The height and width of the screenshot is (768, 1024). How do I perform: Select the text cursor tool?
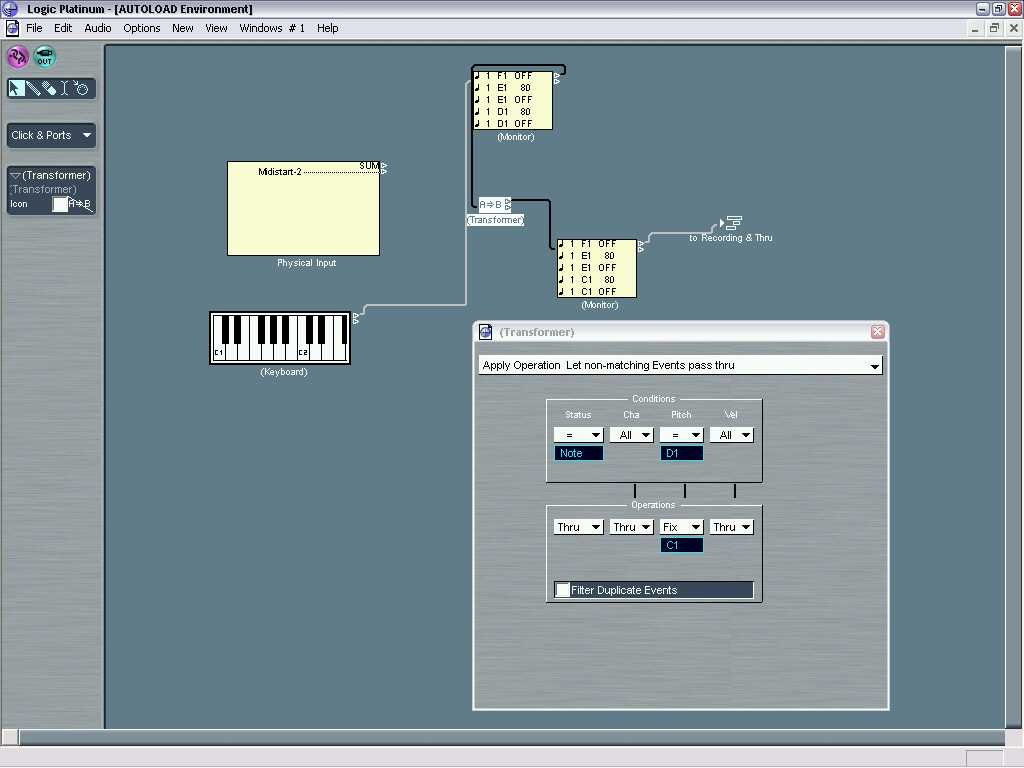click(64, 88)
